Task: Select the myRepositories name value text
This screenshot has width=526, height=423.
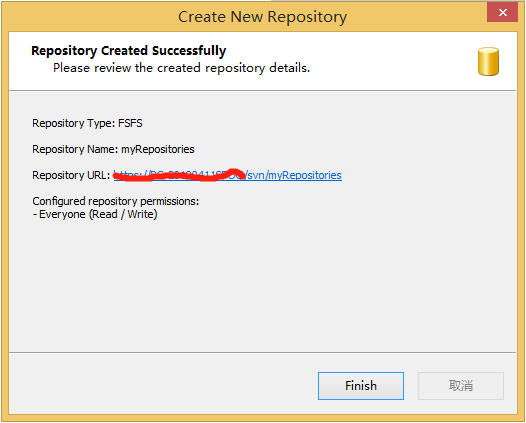Action: coord(158,149)
